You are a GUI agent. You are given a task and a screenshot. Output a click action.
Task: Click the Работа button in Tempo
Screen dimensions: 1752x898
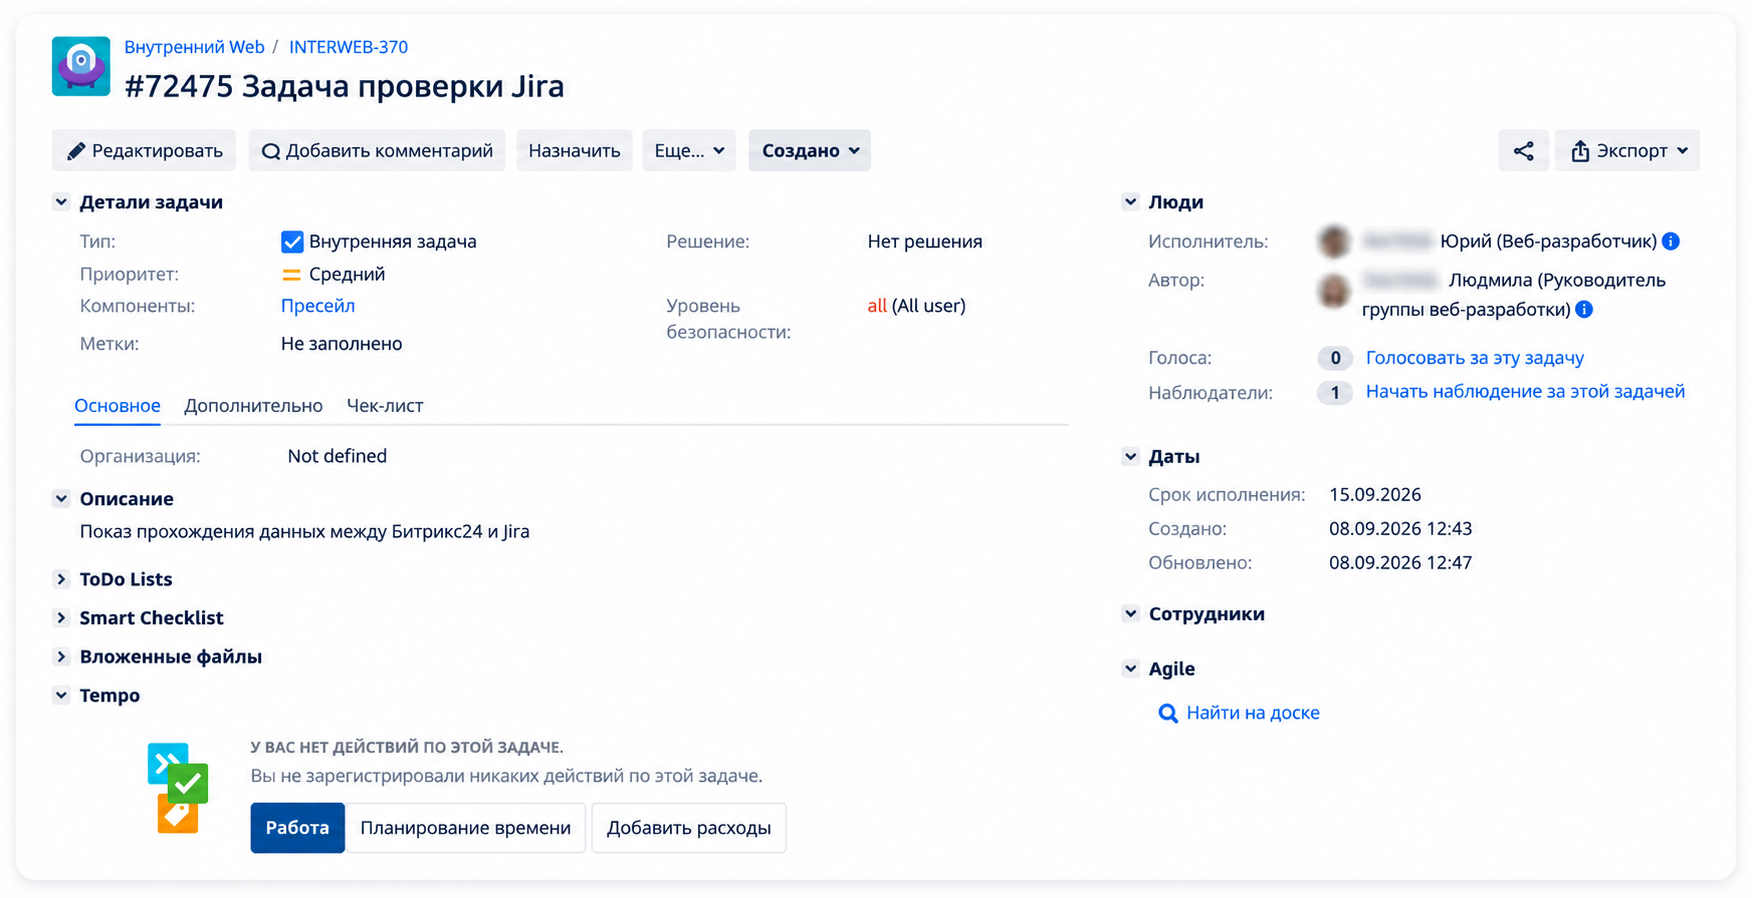click(x=297, y=828)
